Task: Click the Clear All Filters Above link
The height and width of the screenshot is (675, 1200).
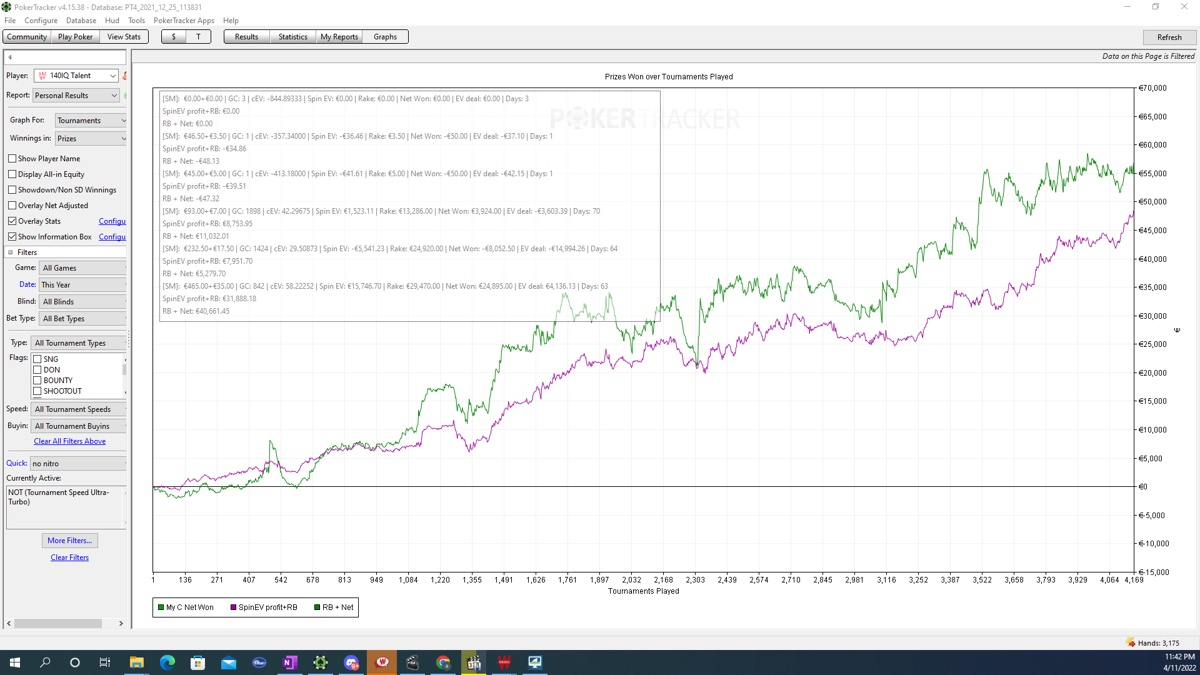Action: (69, 441)
